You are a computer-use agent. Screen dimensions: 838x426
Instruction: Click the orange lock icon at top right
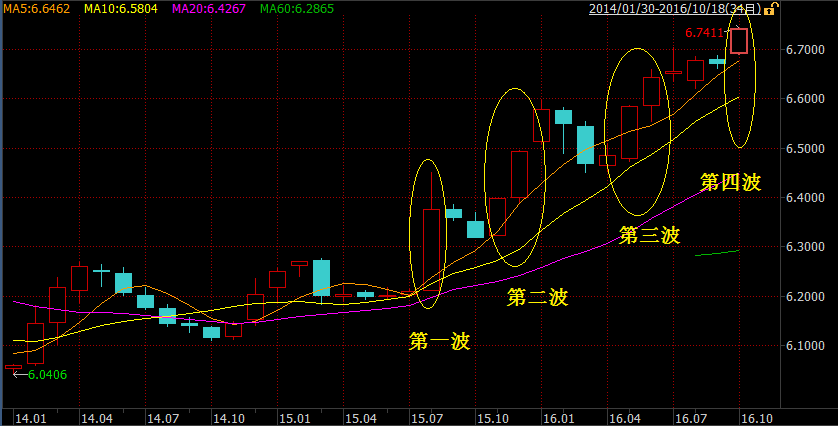(775, 9)
